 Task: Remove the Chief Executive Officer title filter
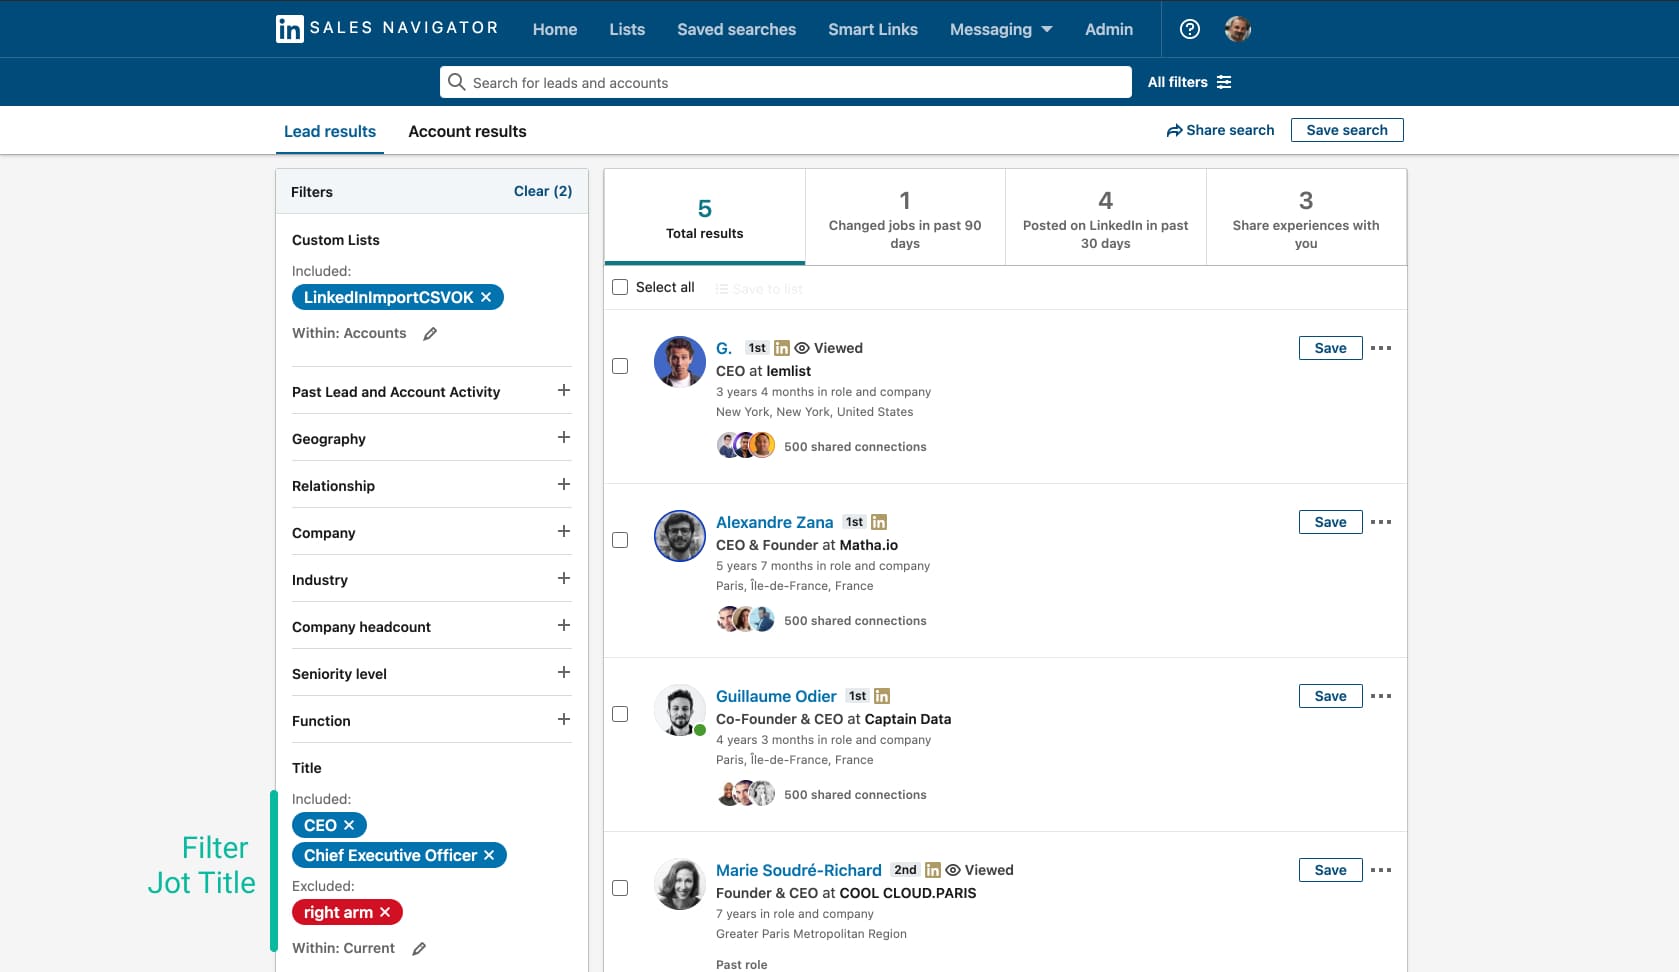(489, 855)
